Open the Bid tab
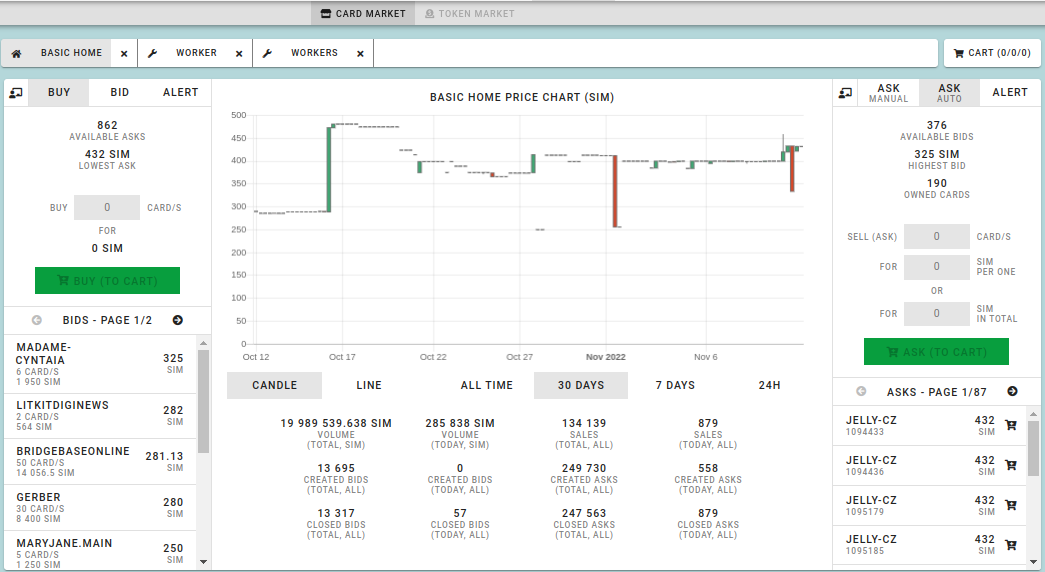Screen dimensions: 1045x572 click(120, 92)
